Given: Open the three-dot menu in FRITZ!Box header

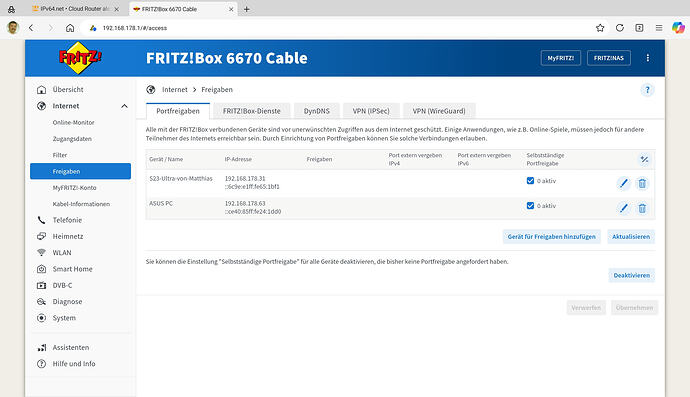Looking at the screenshot, I should (x=648, y=58).
